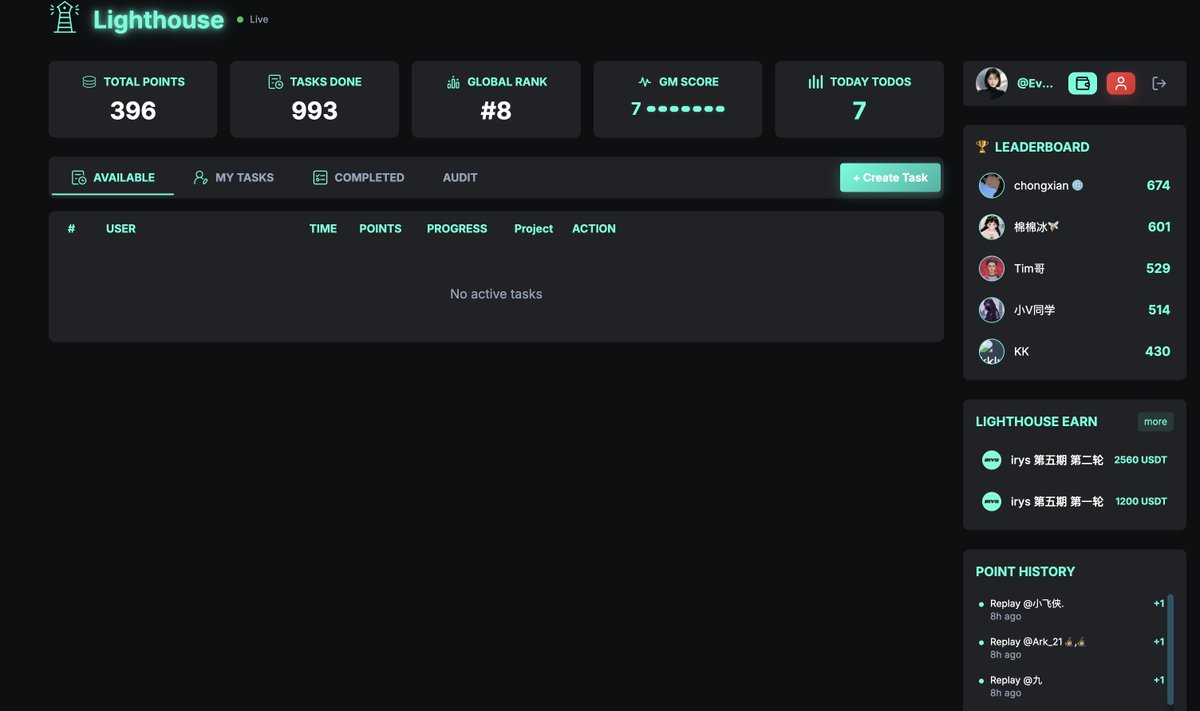Click the more button in Lighthouse Earn
Image resolution: width=1200 pixels, height=711 pixels.
coord(1155,421)
